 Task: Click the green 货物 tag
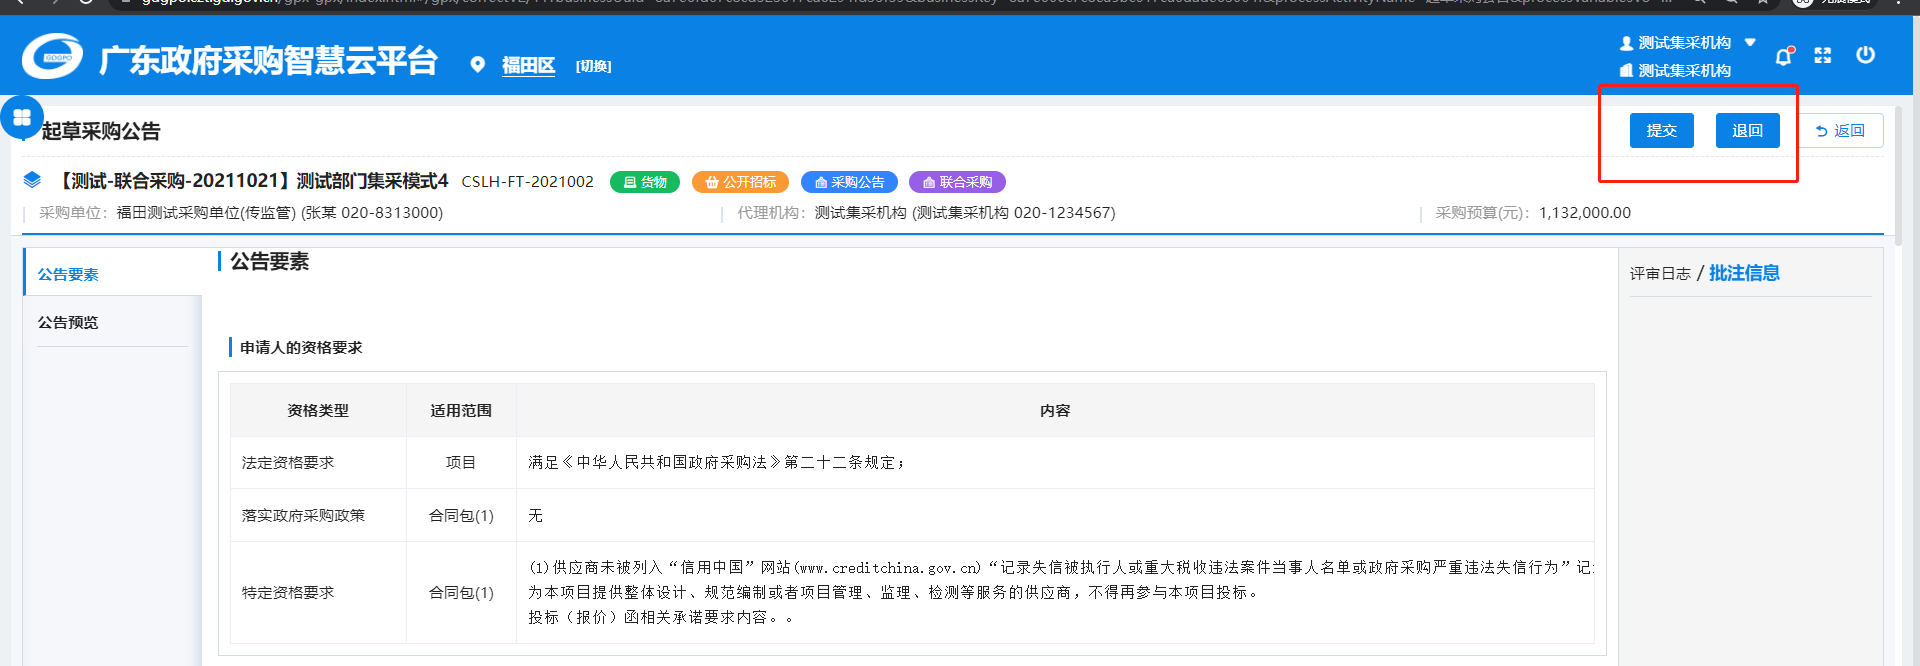click(645, 182)
